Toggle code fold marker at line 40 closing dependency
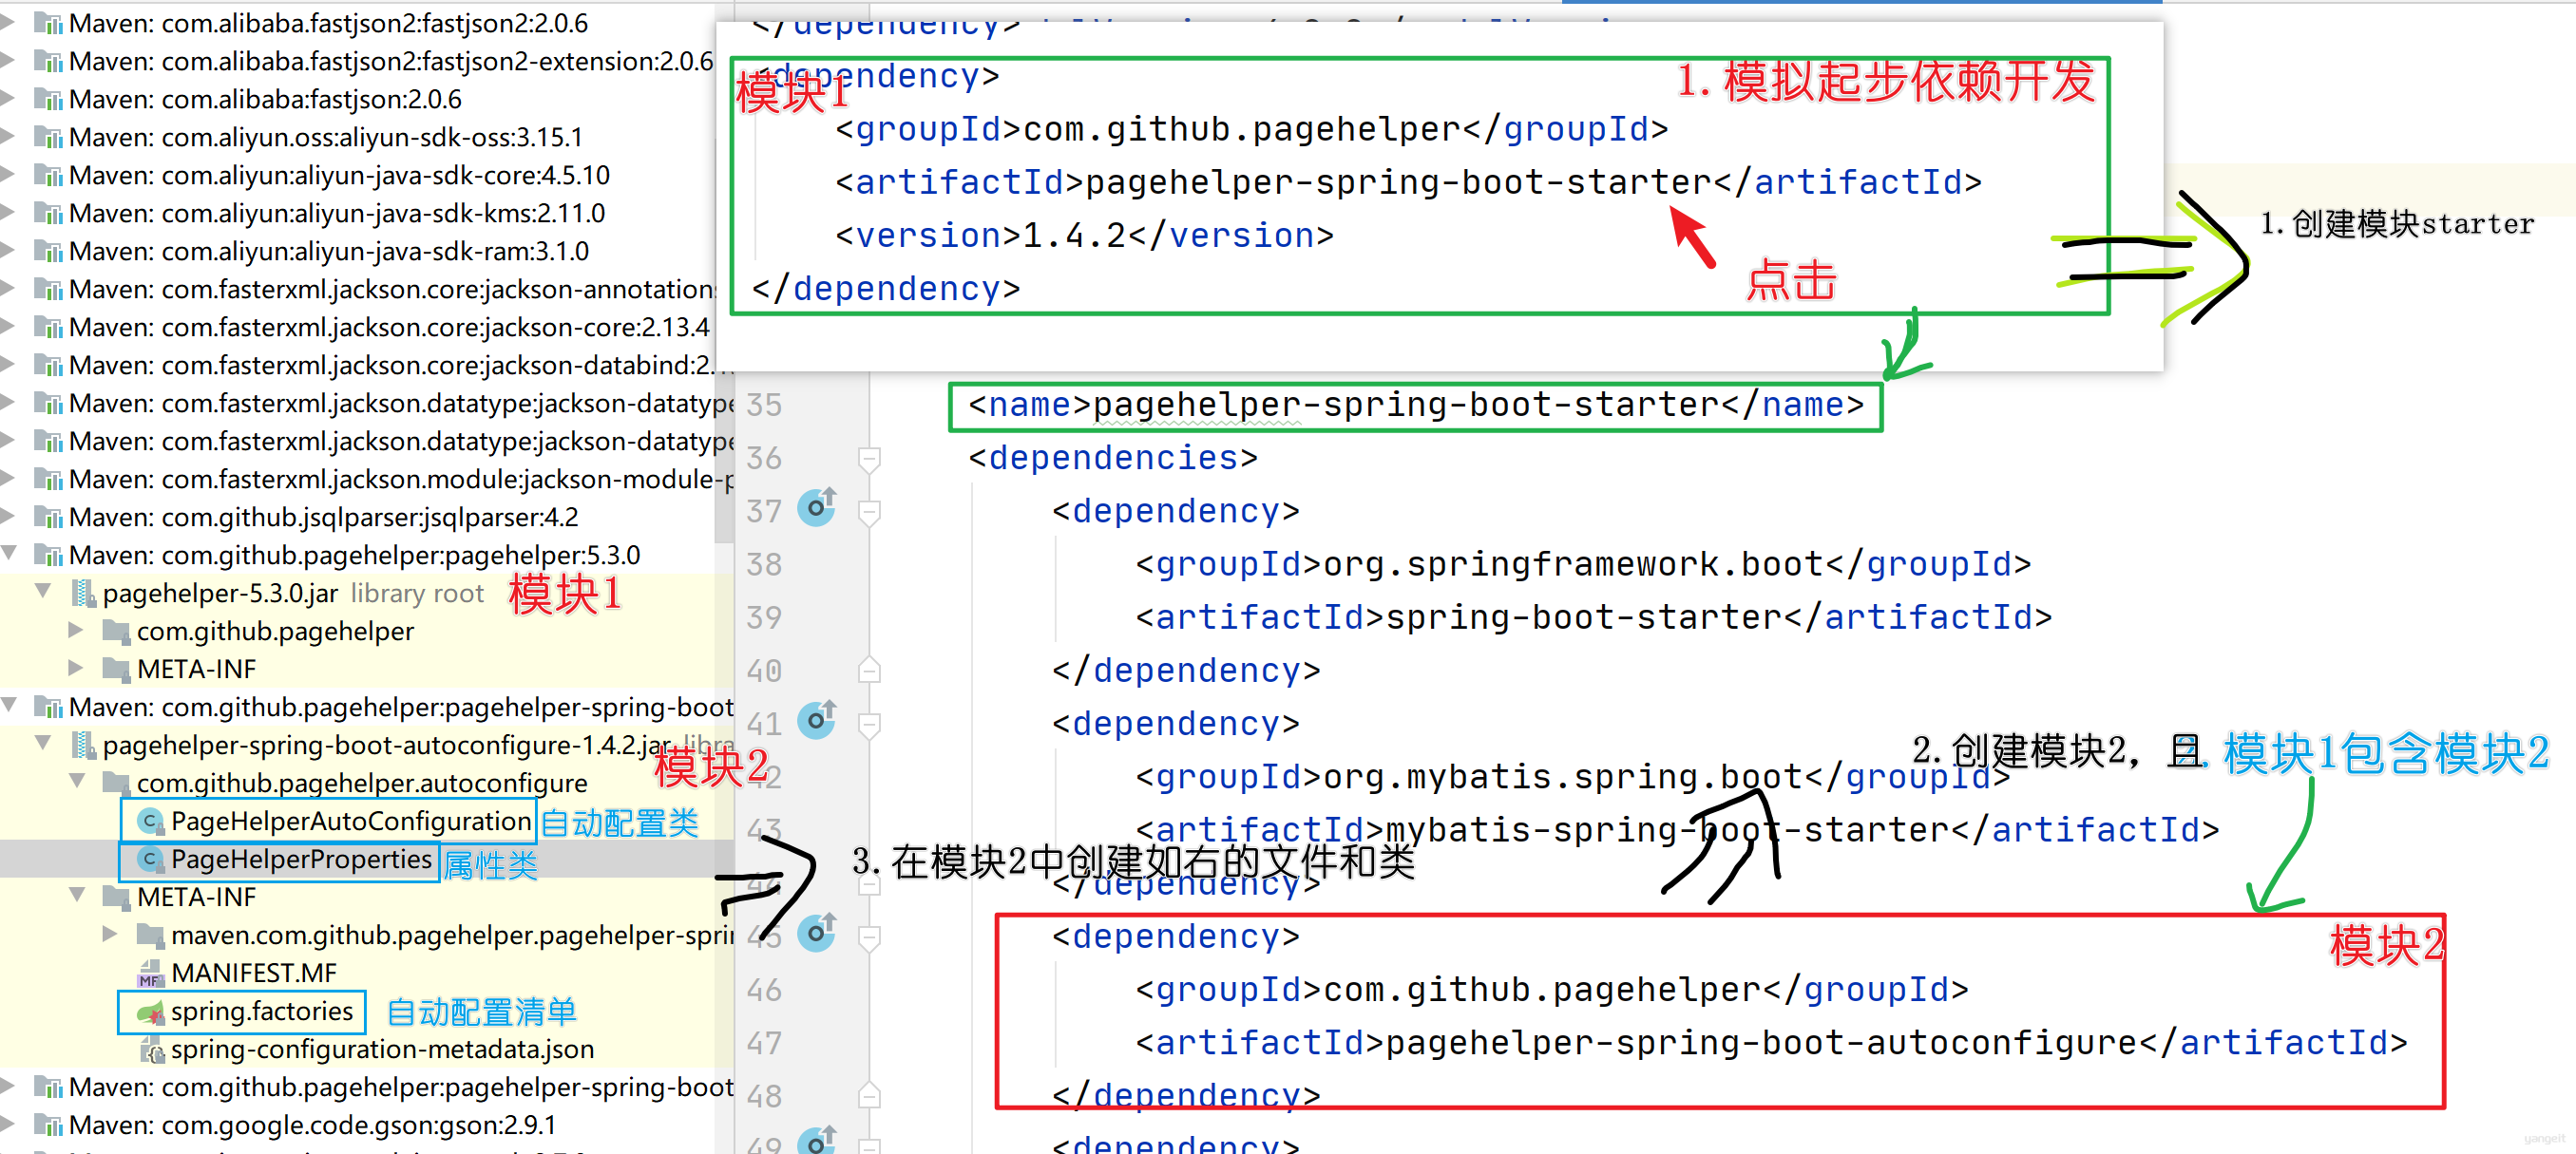The height and width of the screenshot is (1154, 2576). coord(869,670)
